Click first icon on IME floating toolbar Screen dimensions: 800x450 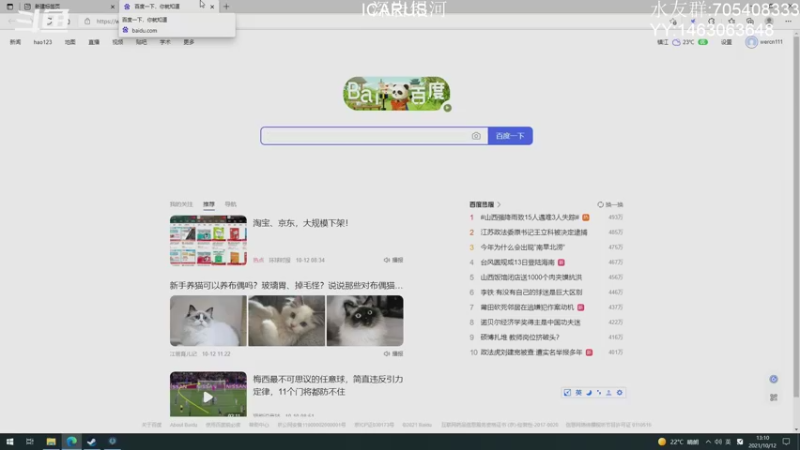567,393
